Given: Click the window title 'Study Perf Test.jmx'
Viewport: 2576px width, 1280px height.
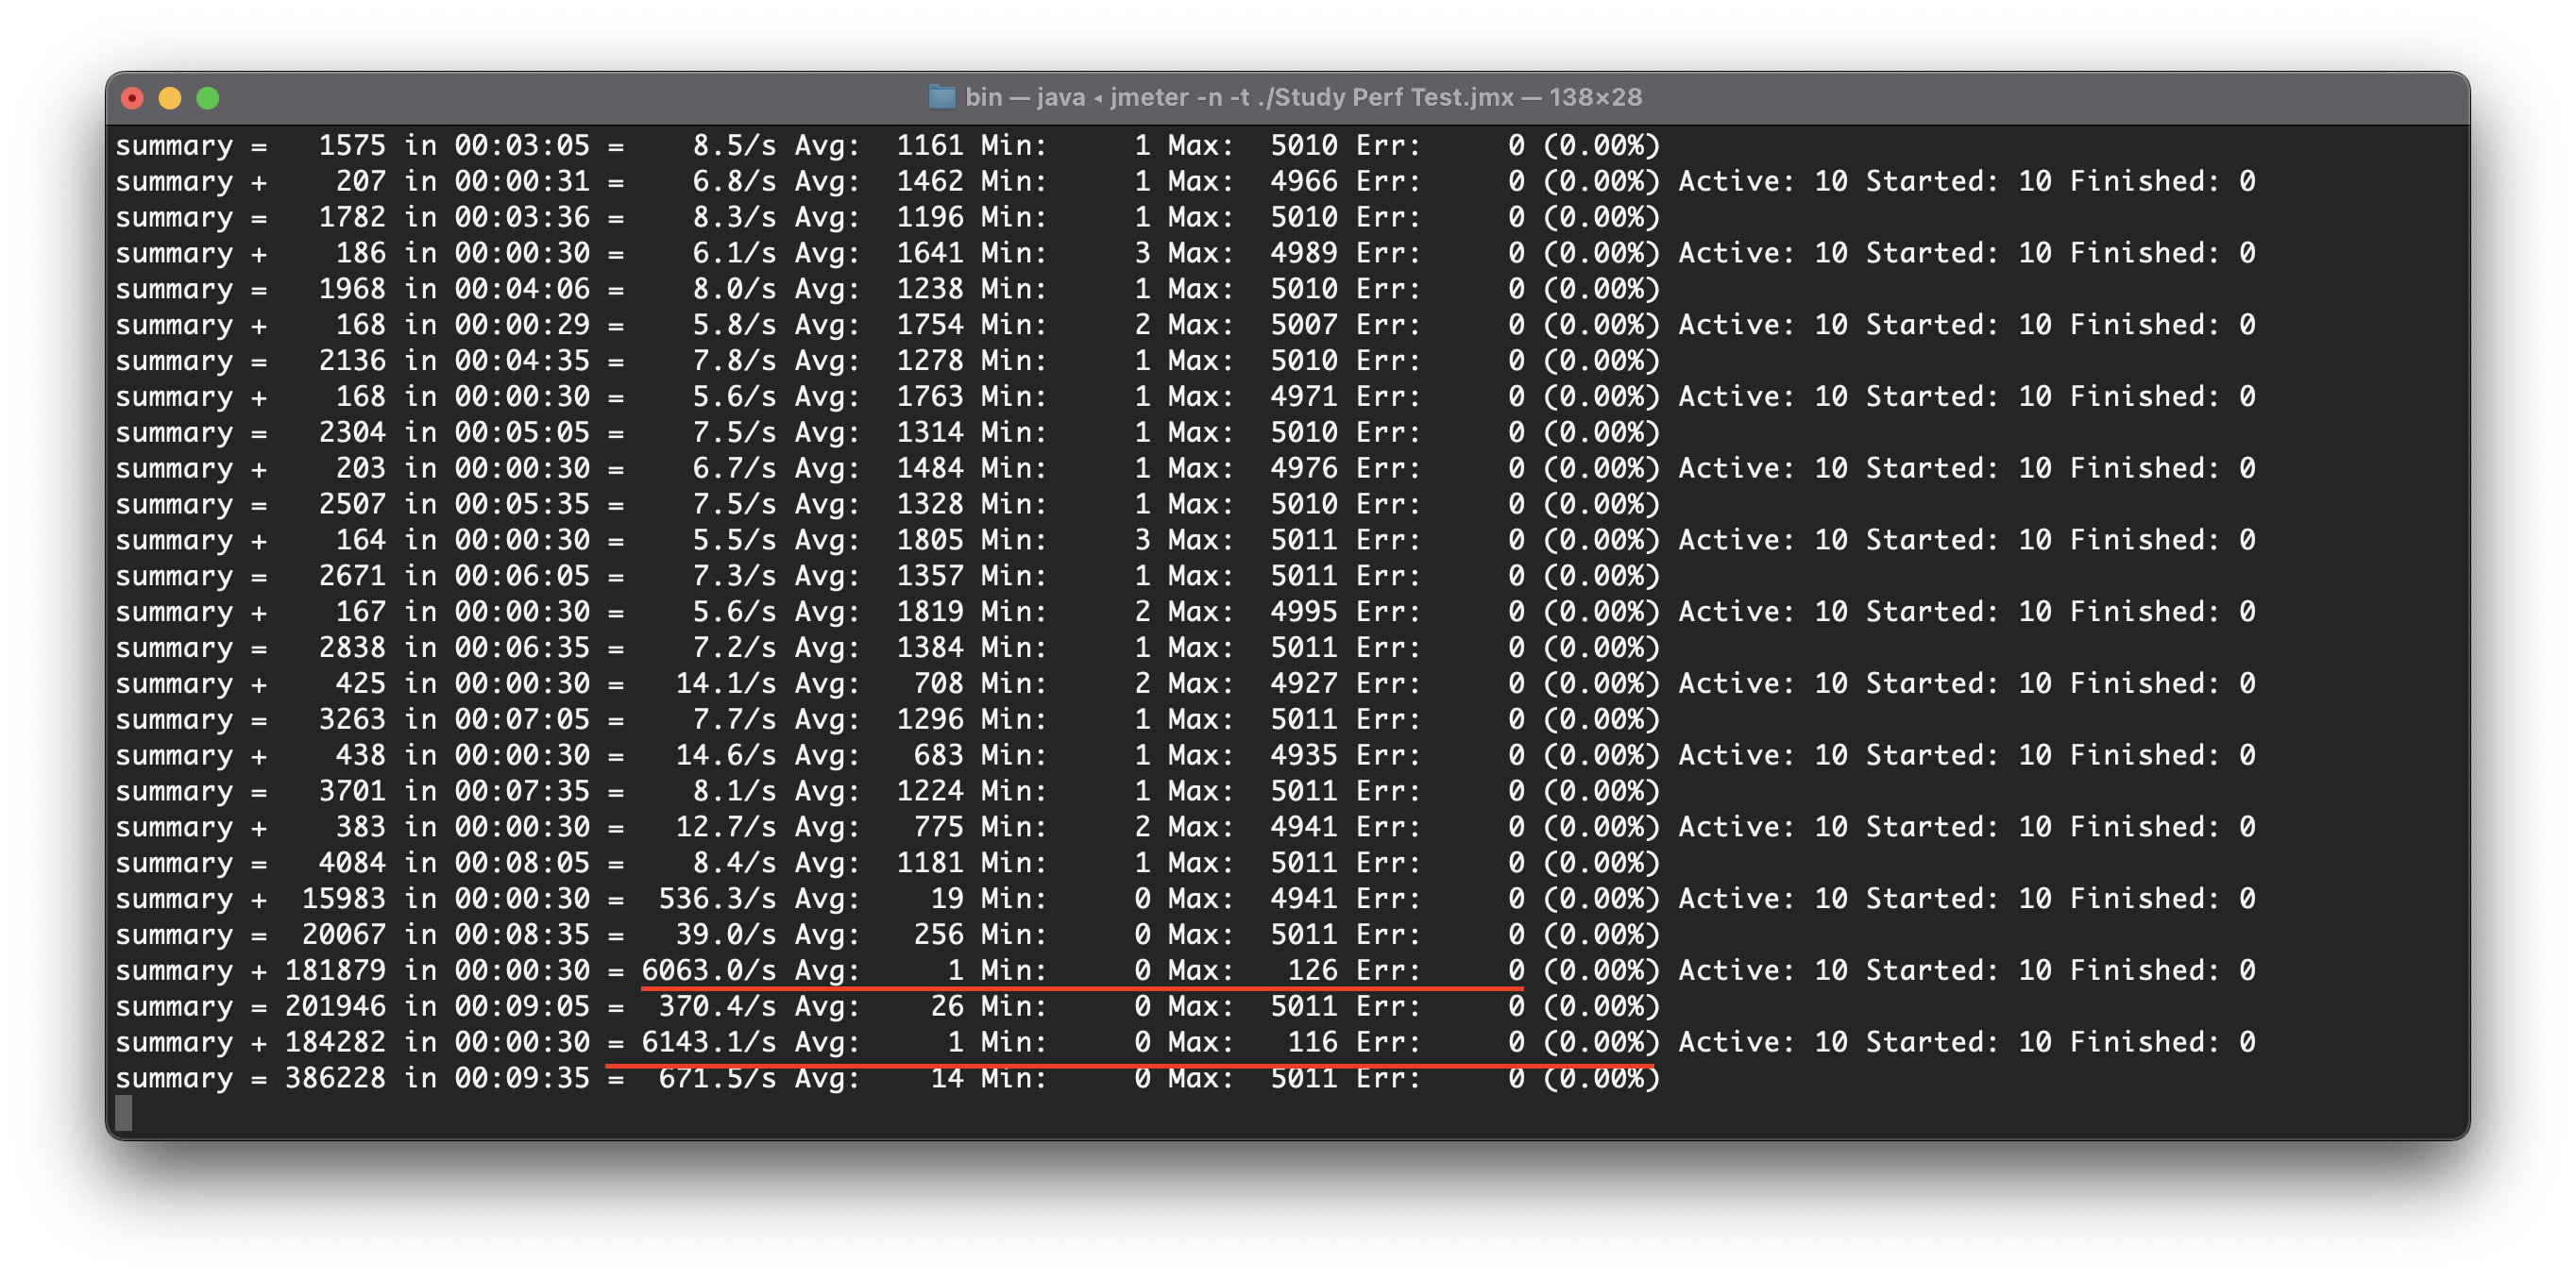Looking at the screenshot, I should (1393, 97).
